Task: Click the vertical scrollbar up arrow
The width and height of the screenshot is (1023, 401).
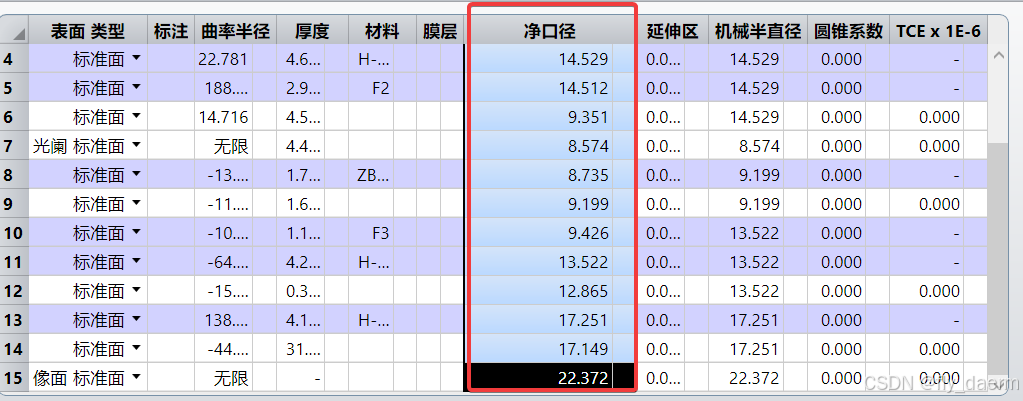Action: (998, 56)
